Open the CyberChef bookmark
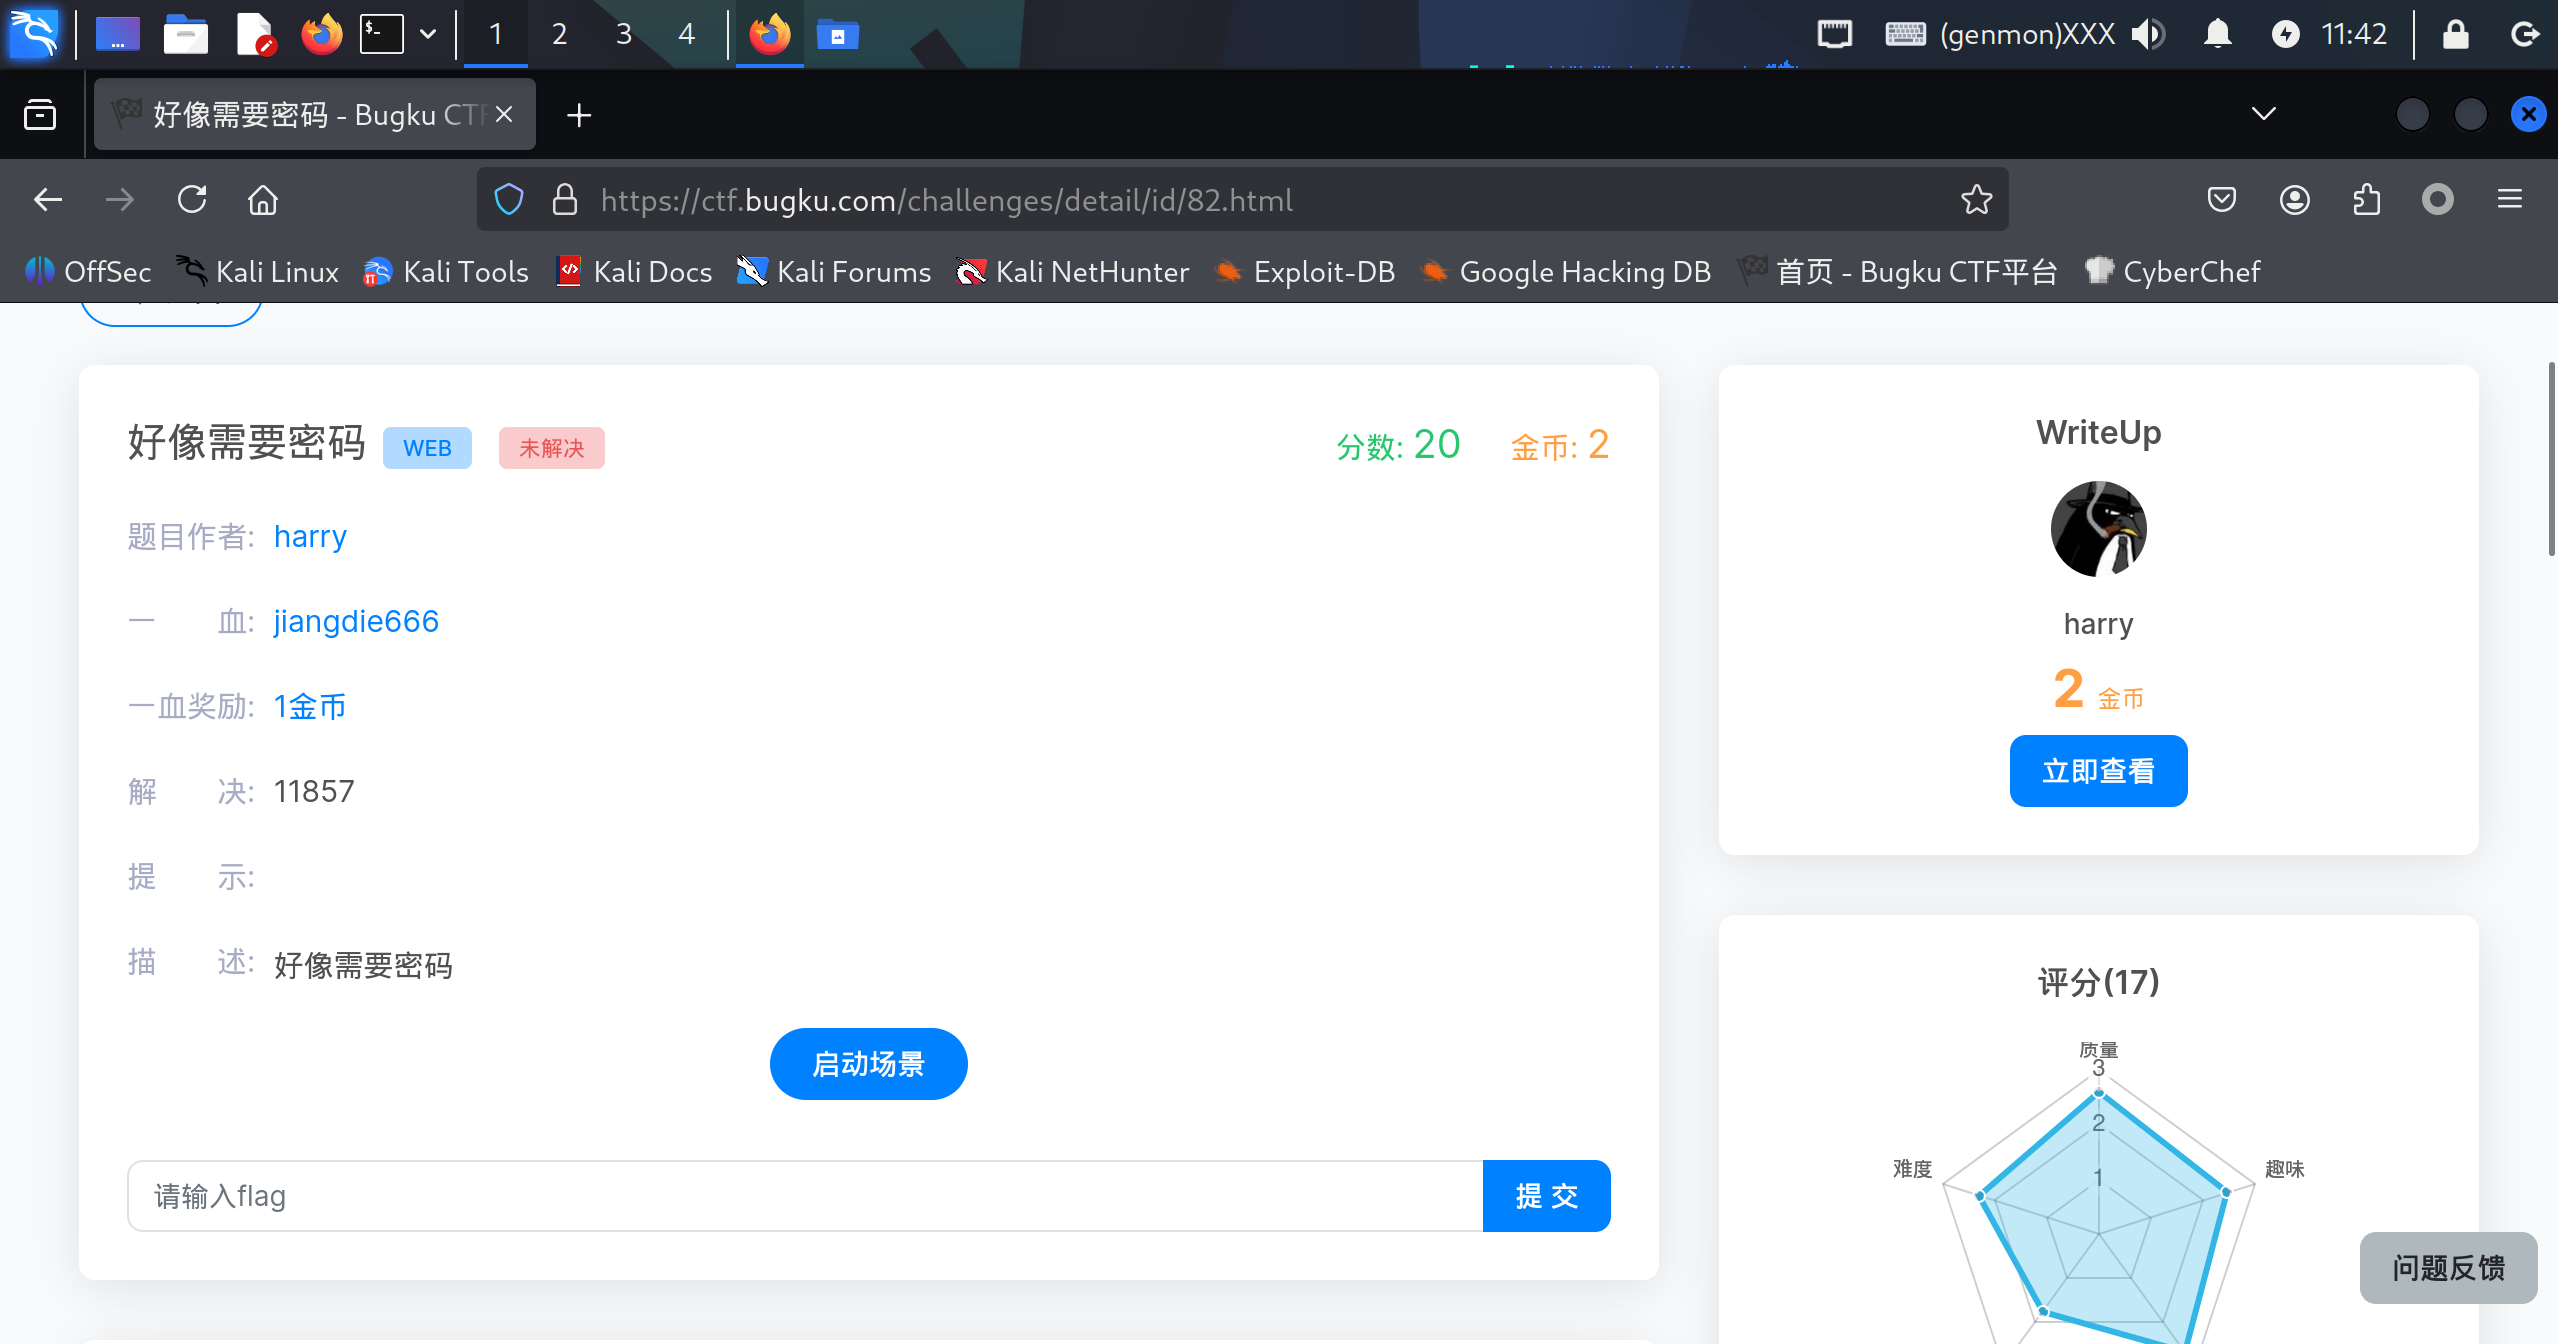This screenshot has width=2558, height=1344. tap(2172, 271)
